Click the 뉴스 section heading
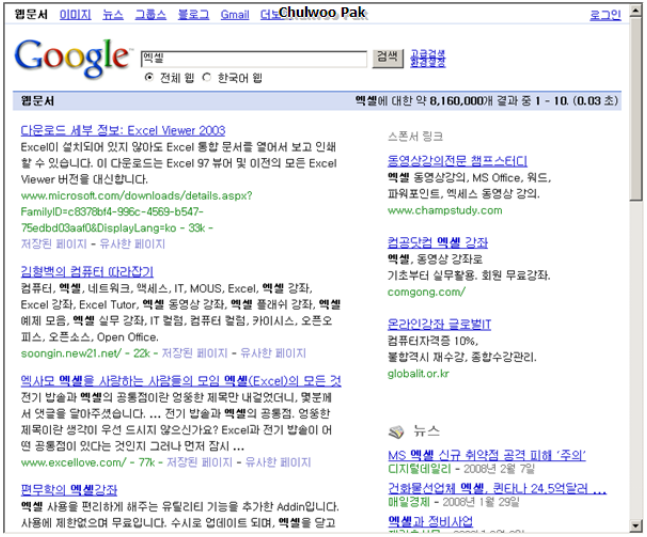This screenshot has height=537, width=647. pyautogui.click(x=427, y=431)
